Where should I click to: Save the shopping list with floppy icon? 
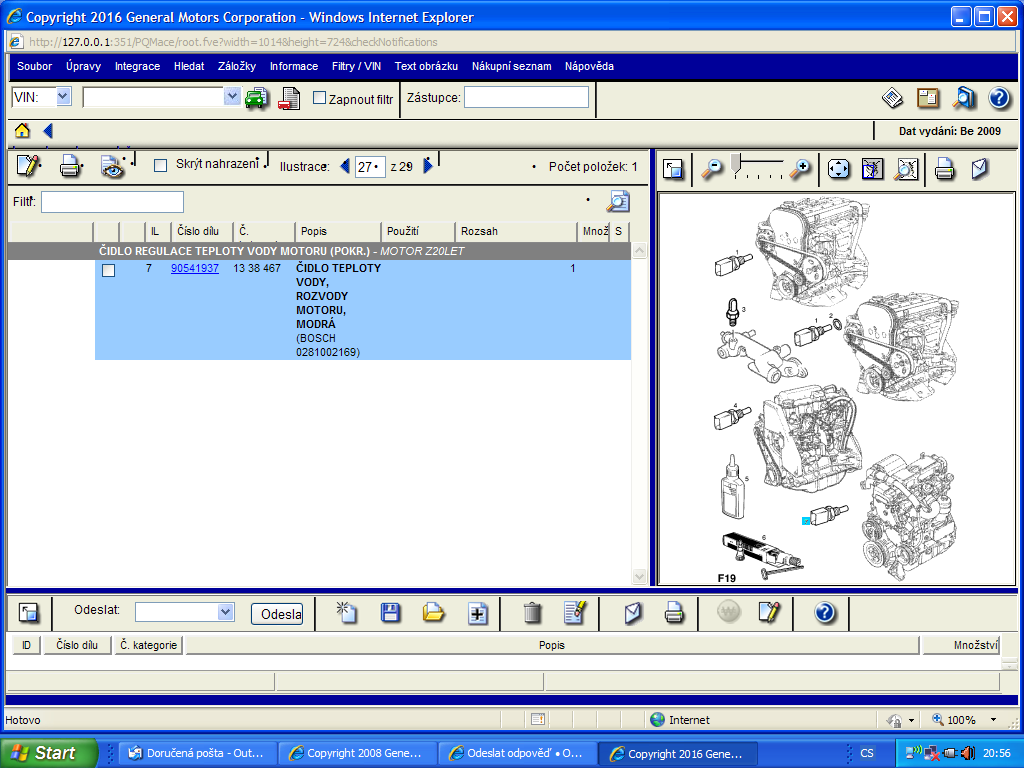tap(390, 613)
